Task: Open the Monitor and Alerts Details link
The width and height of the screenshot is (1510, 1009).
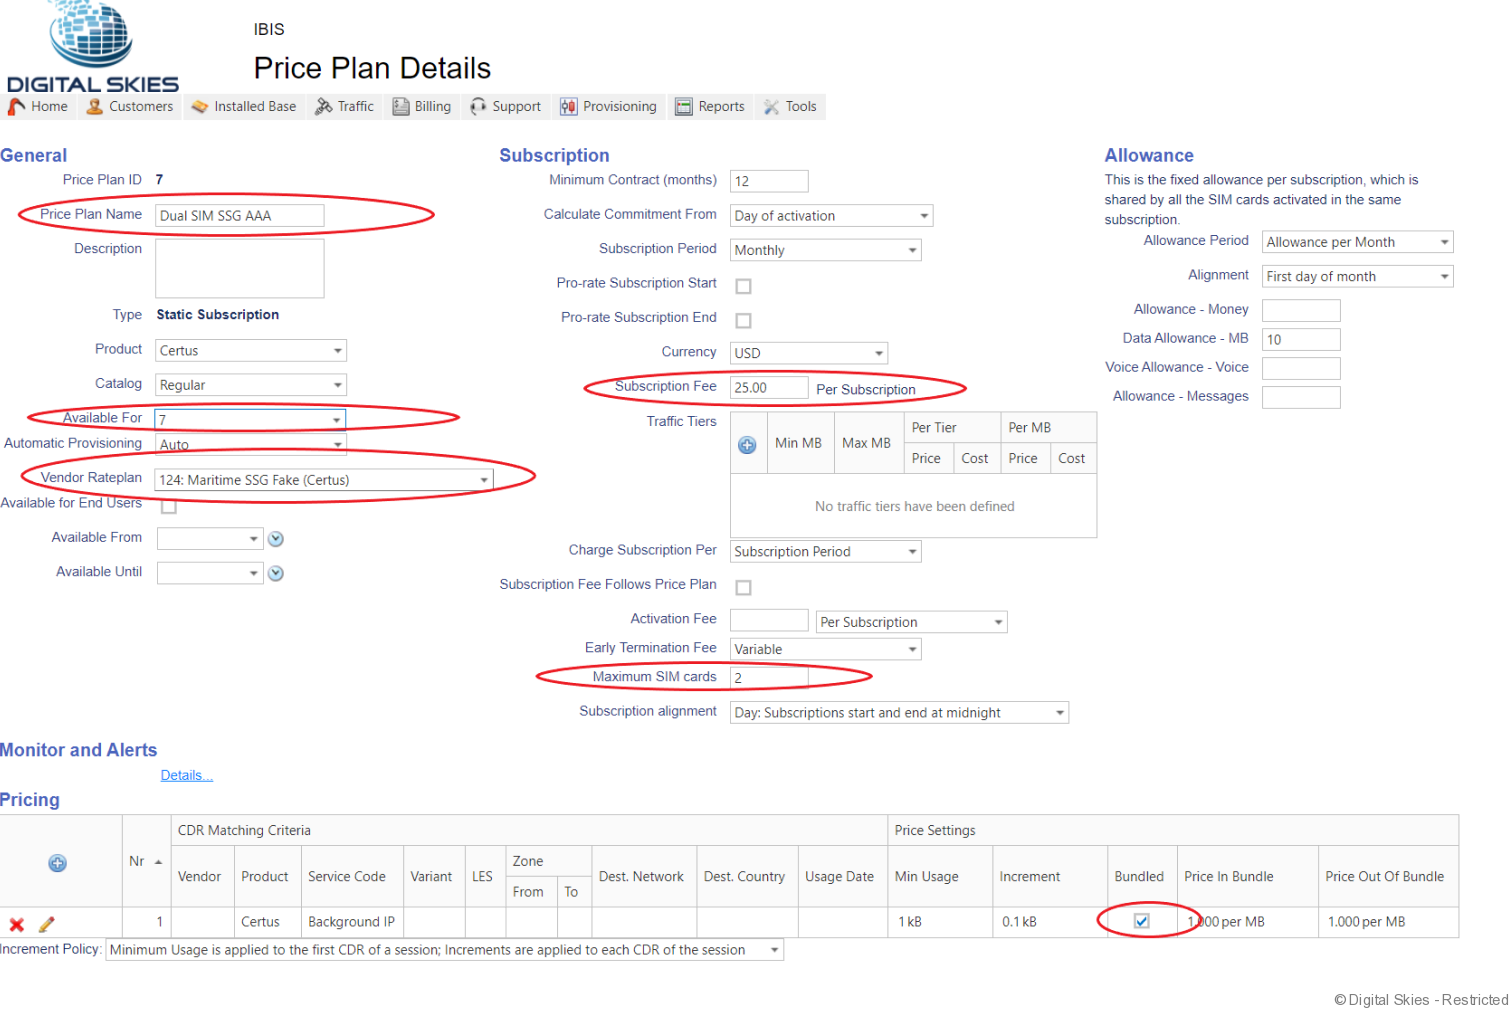Action: pos(186,775)
